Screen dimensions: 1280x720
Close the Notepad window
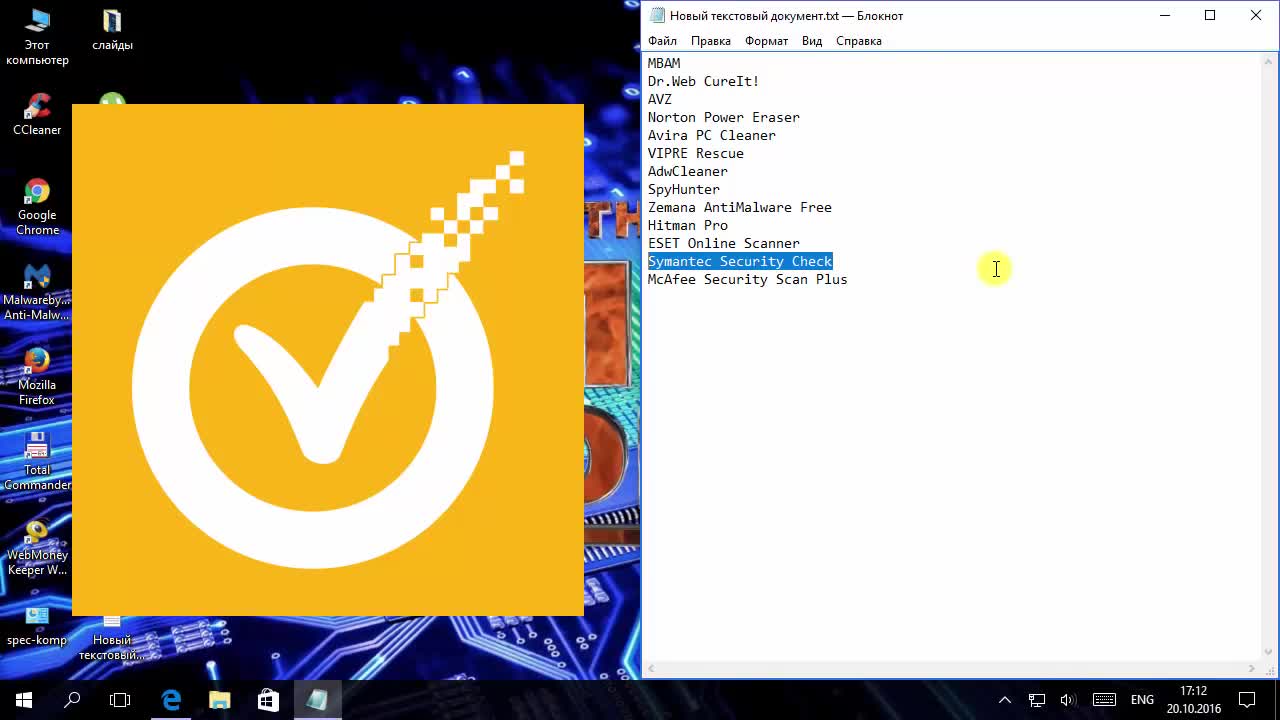coord(1256,15)
